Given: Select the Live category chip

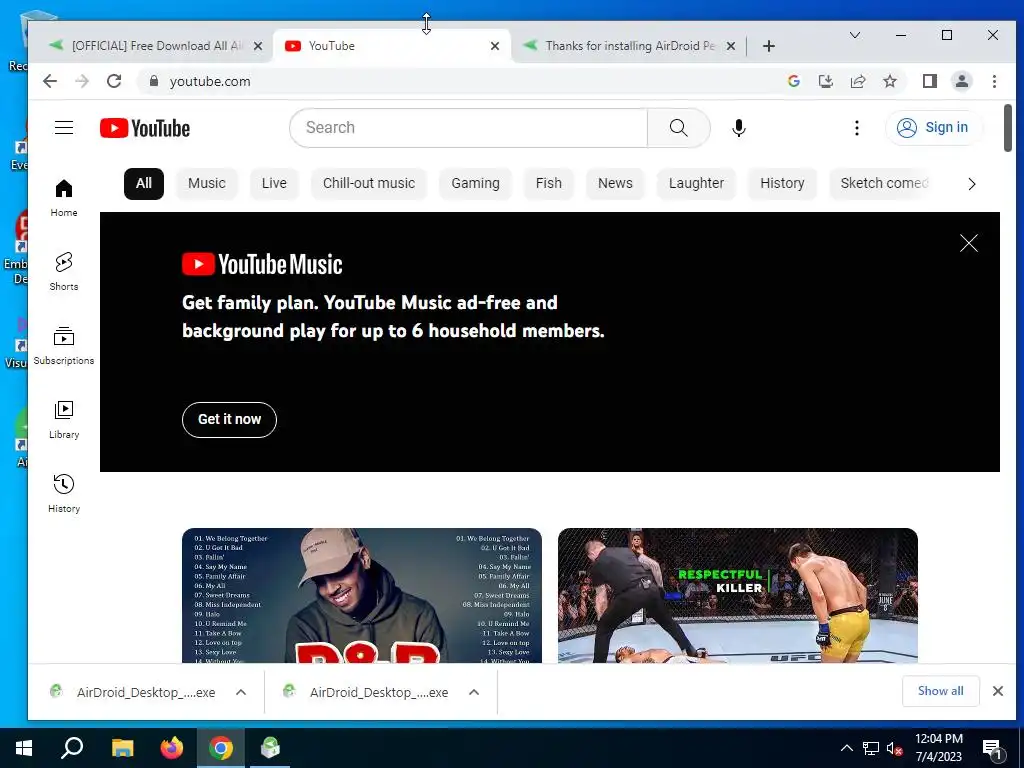Looking at the screenshot, I should (x=274, y=184).
